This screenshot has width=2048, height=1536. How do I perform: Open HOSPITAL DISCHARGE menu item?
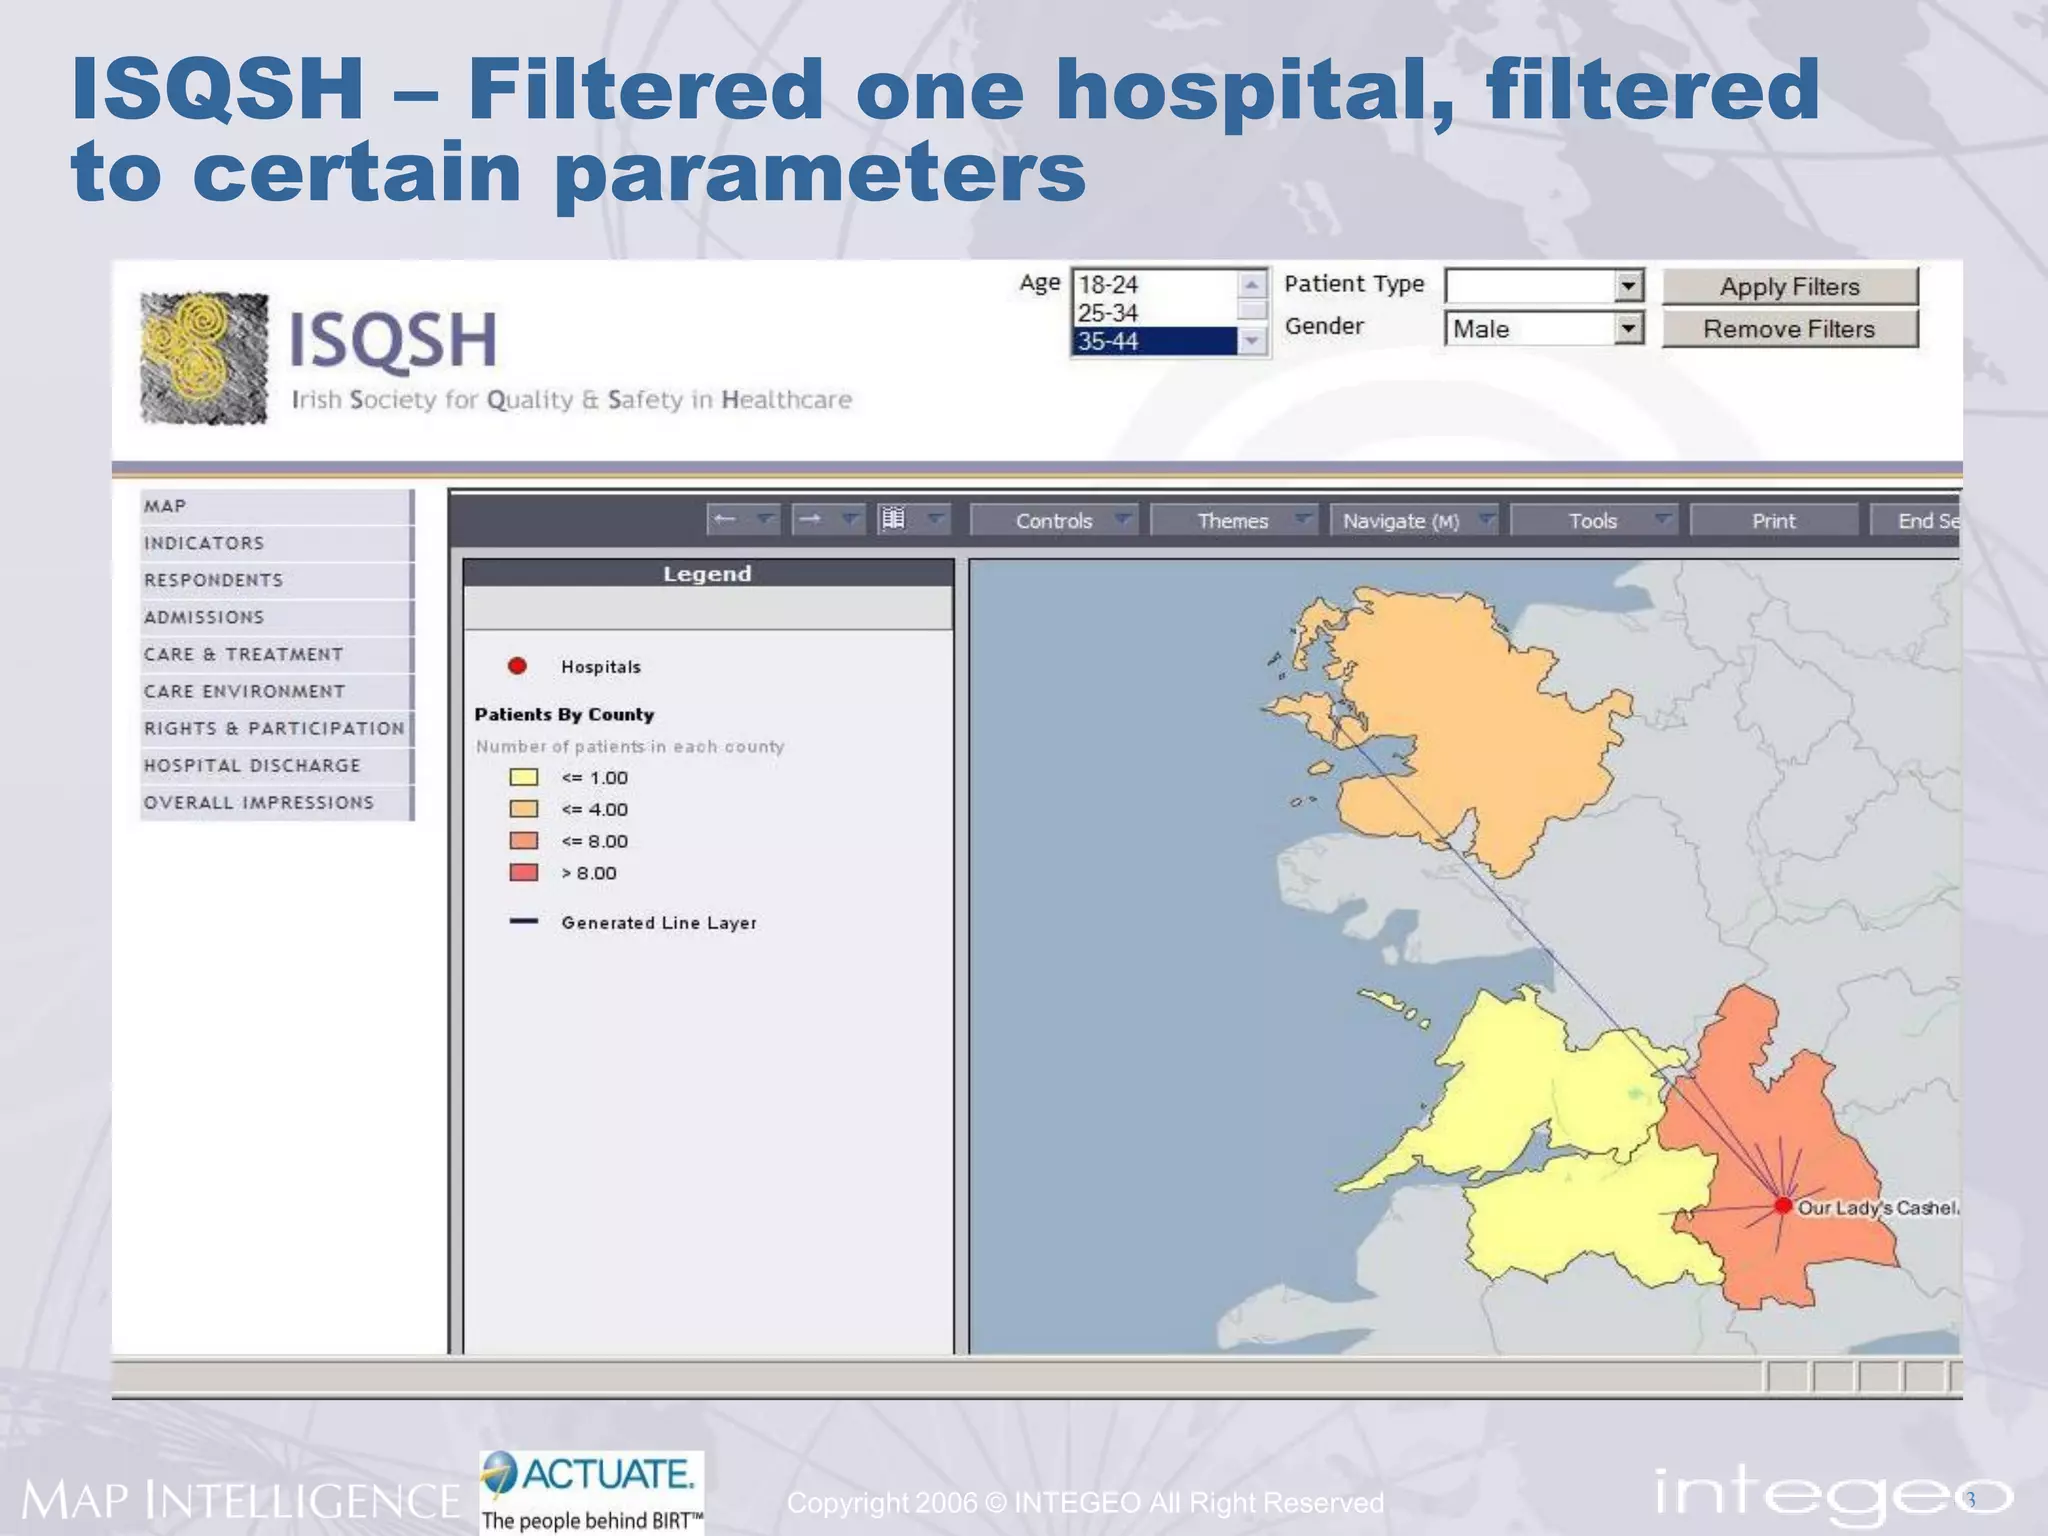point(277,765)
